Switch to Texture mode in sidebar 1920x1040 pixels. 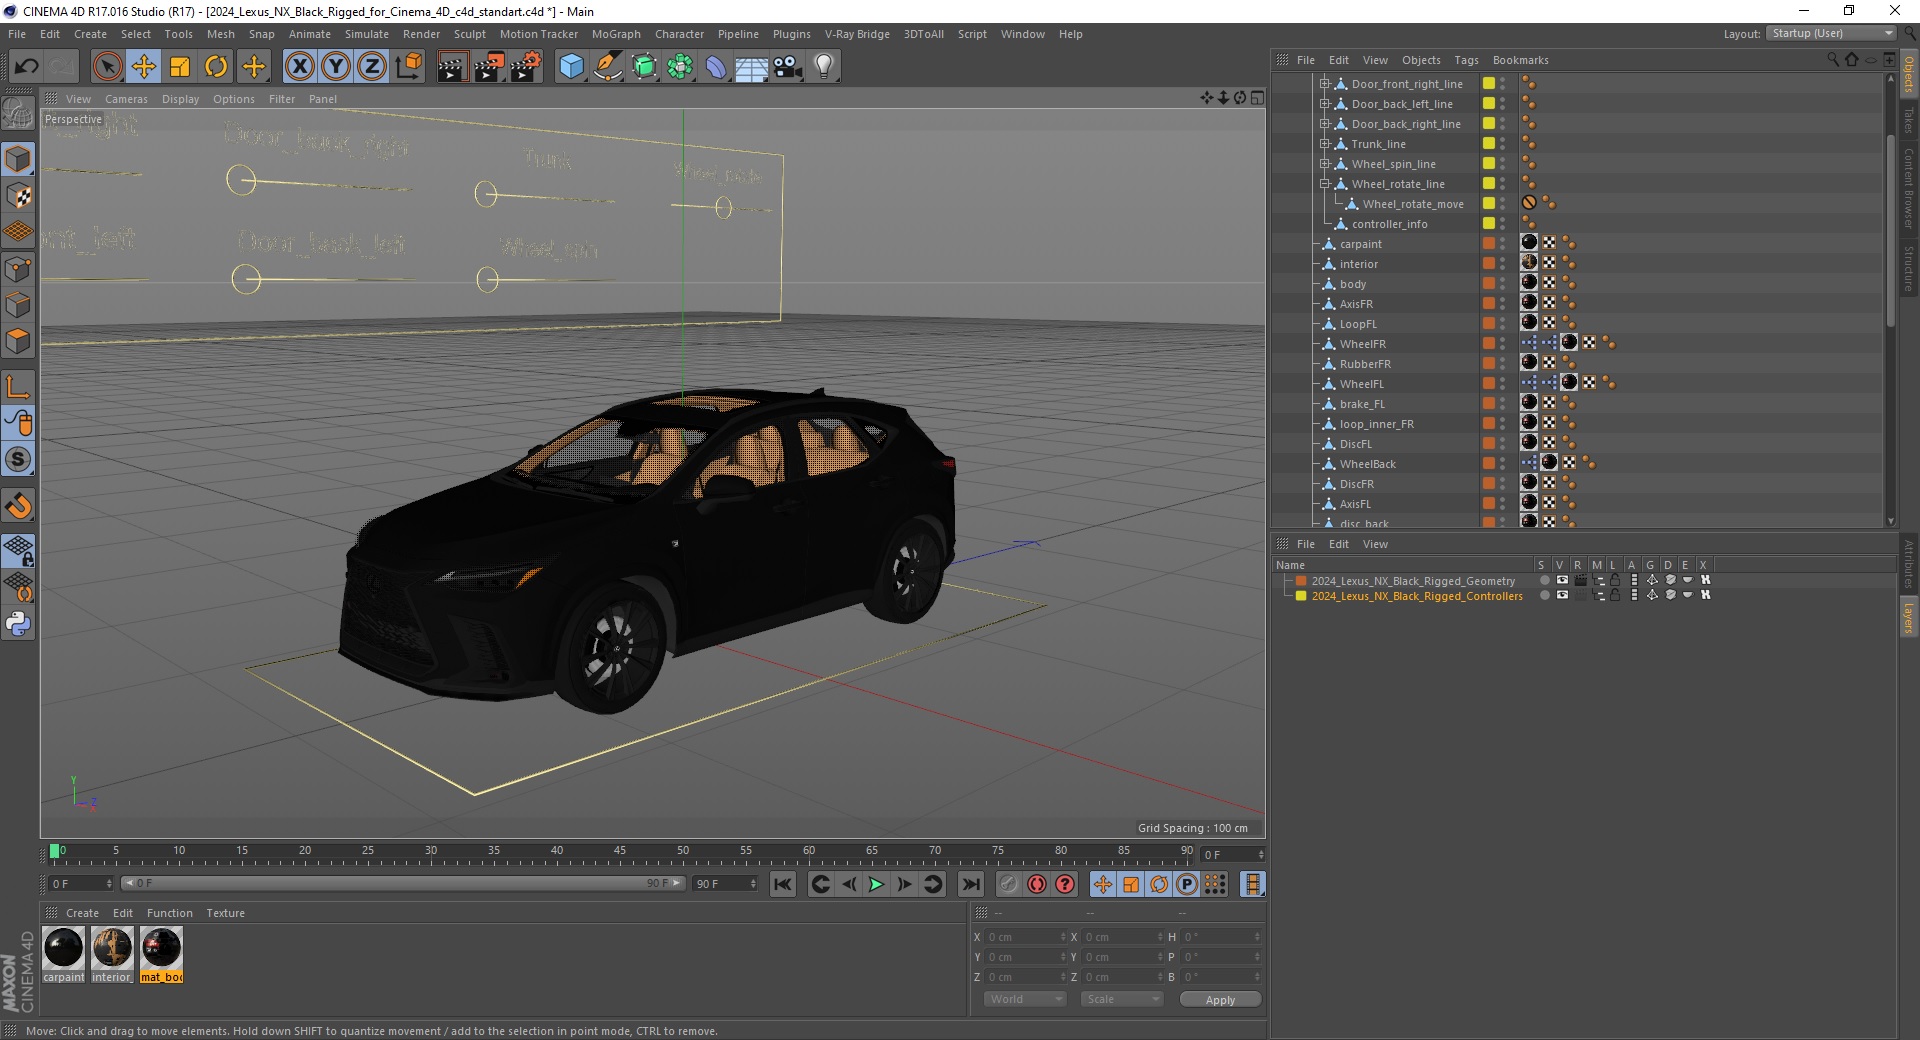coord(18,196)
